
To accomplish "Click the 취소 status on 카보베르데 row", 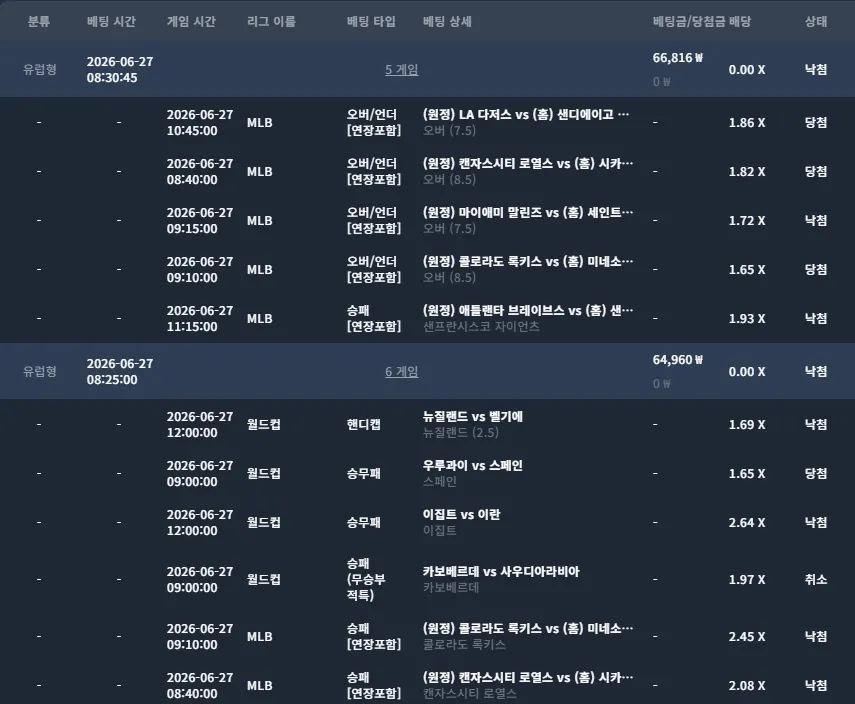I will click(x=816, y=579).
